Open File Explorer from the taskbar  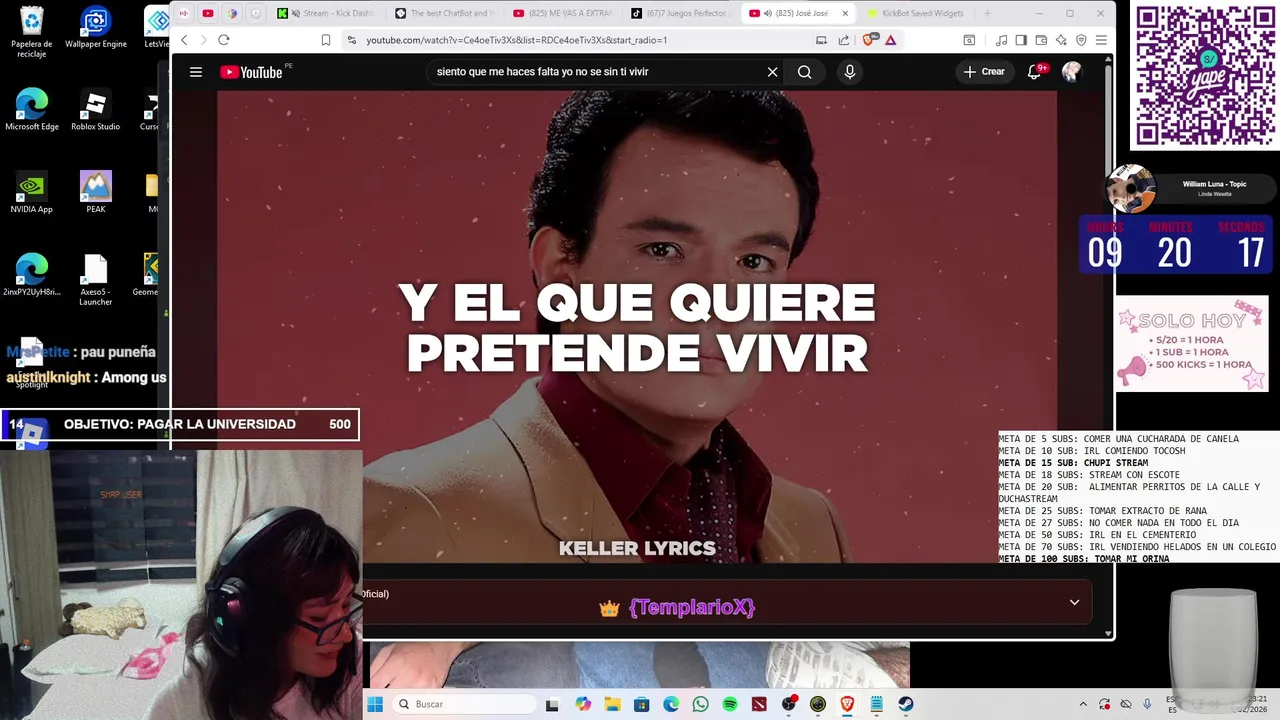612,704
